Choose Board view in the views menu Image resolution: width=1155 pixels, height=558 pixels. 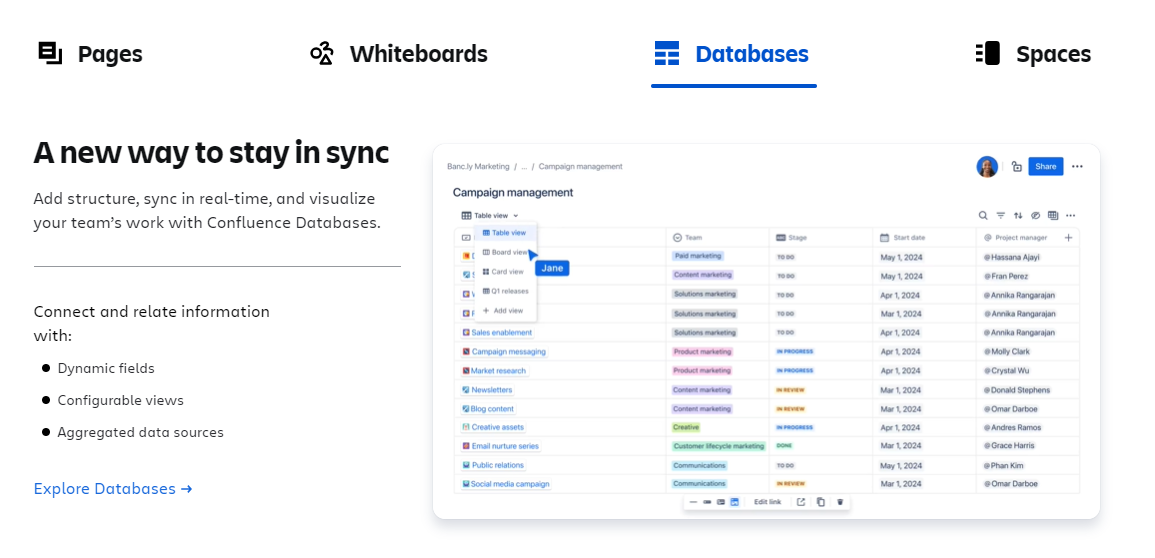pos(505,252)
